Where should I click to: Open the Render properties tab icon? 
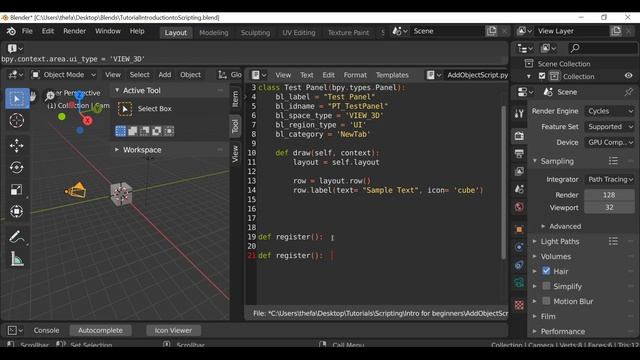[519, 136]
